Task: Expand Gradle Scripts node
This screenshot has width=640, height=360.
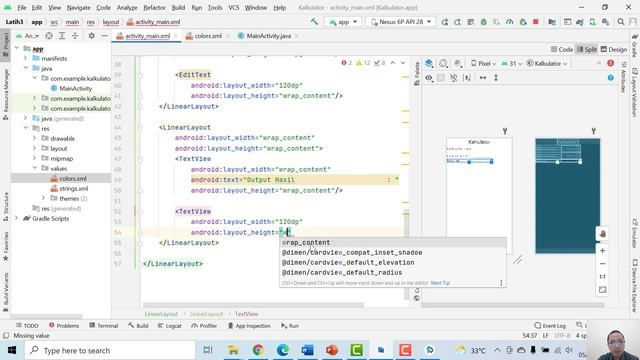Action: 17,218
